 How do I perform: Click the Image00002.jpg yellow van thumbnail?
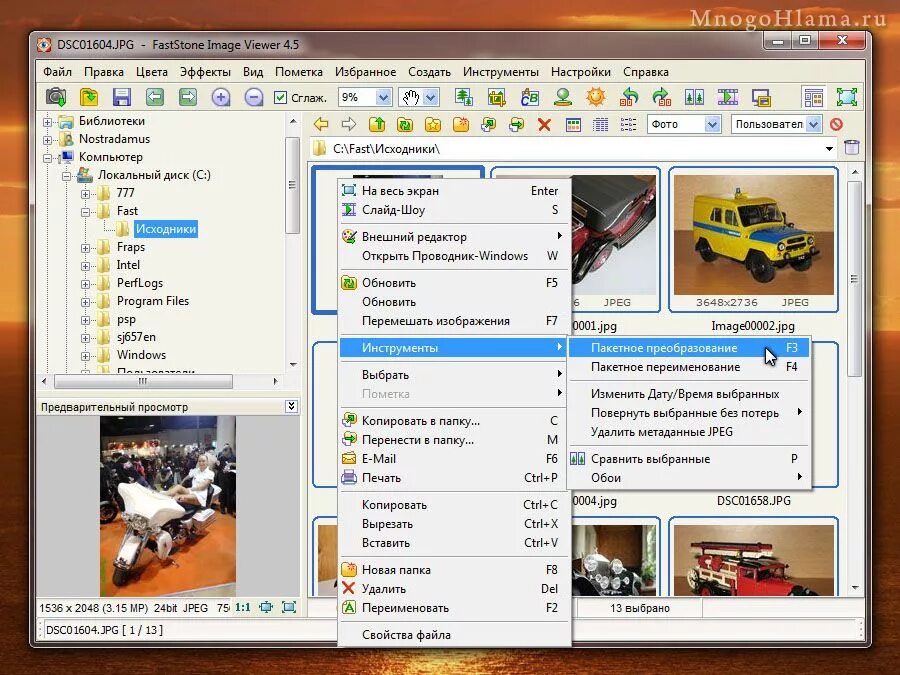[754, 235]
